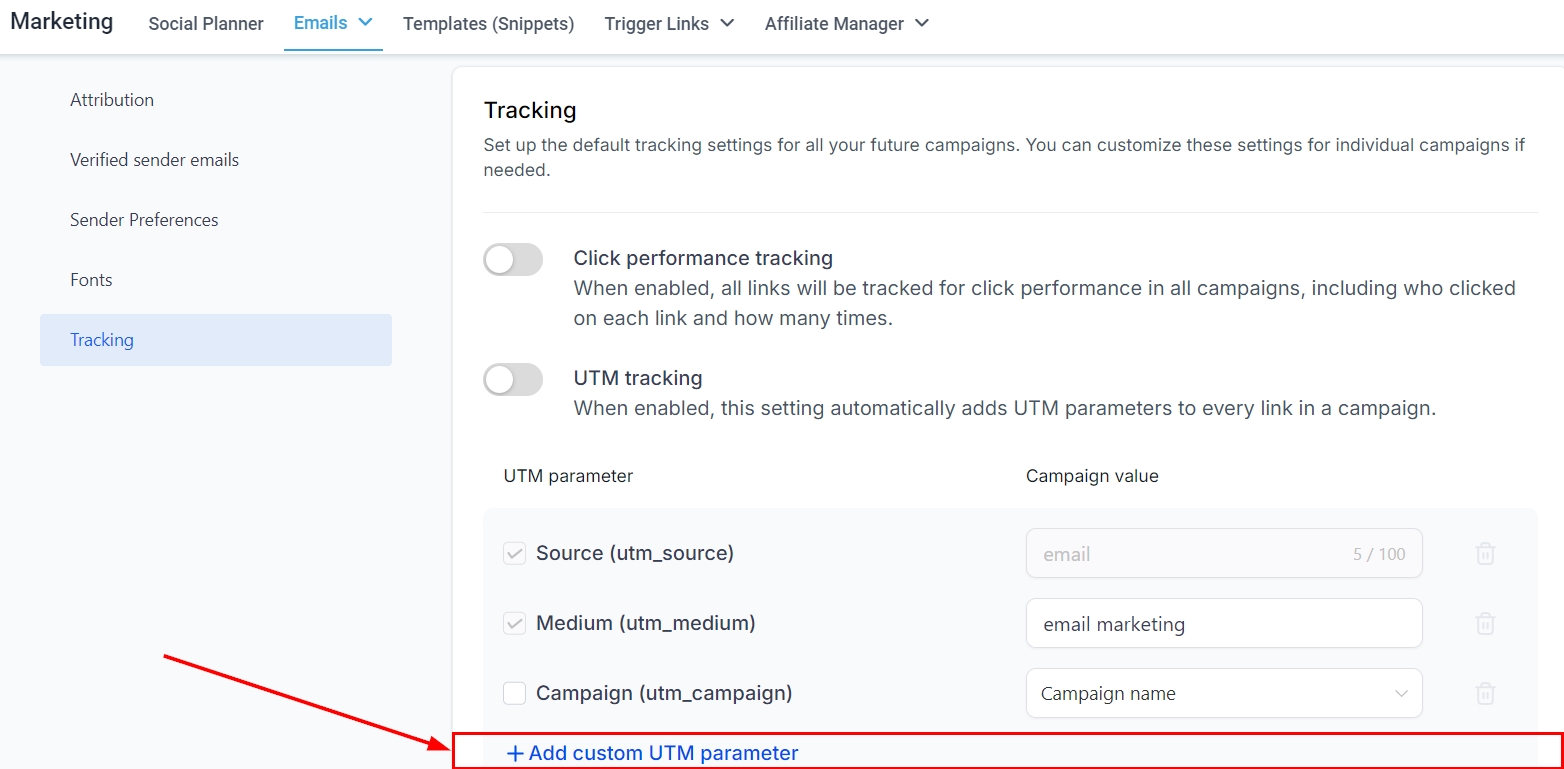This screenshot has width=1564, height=769.
Task: Remove Campaign utm_campaign row via trash icon
Action: (1485, 693)
